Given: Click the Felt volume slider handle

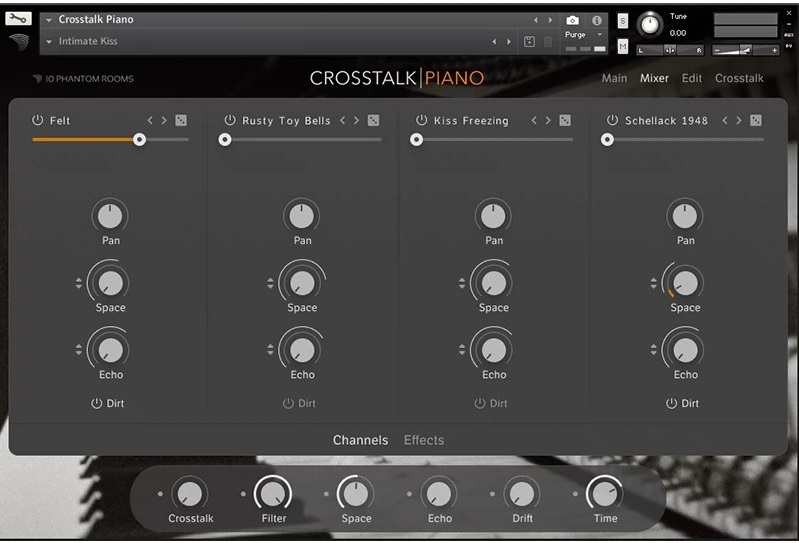Looking at the screenshot, I should [x=140, y=140].
